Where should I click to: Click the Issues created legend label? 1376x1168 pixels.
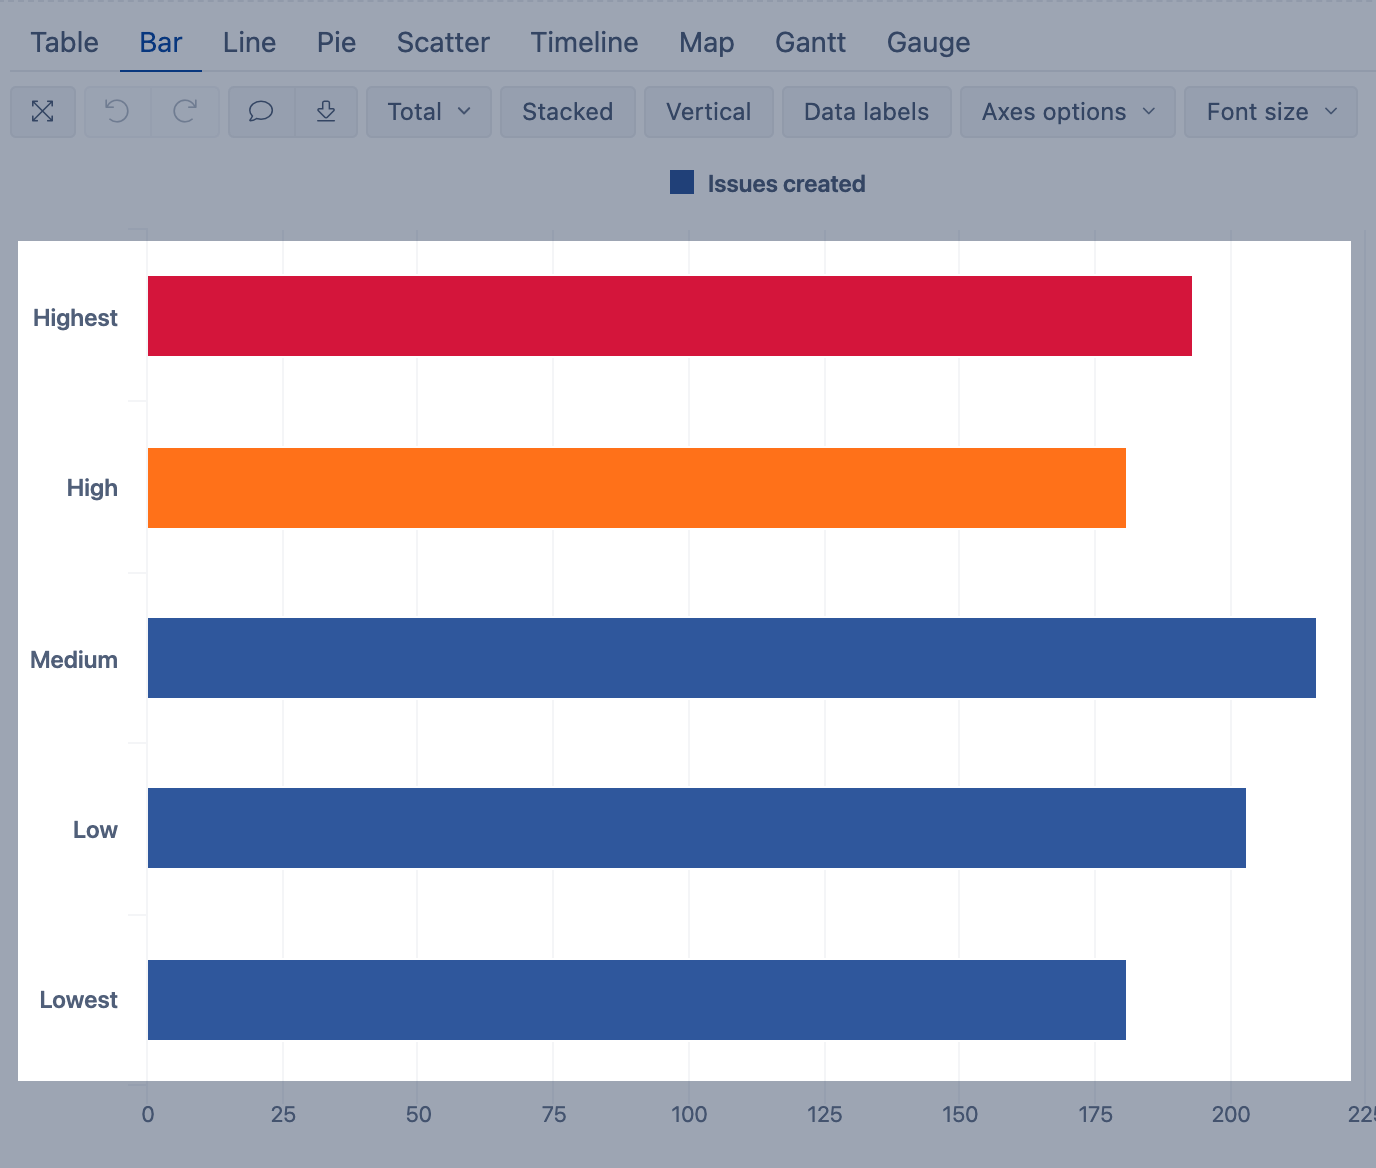[x=786, y=184]
